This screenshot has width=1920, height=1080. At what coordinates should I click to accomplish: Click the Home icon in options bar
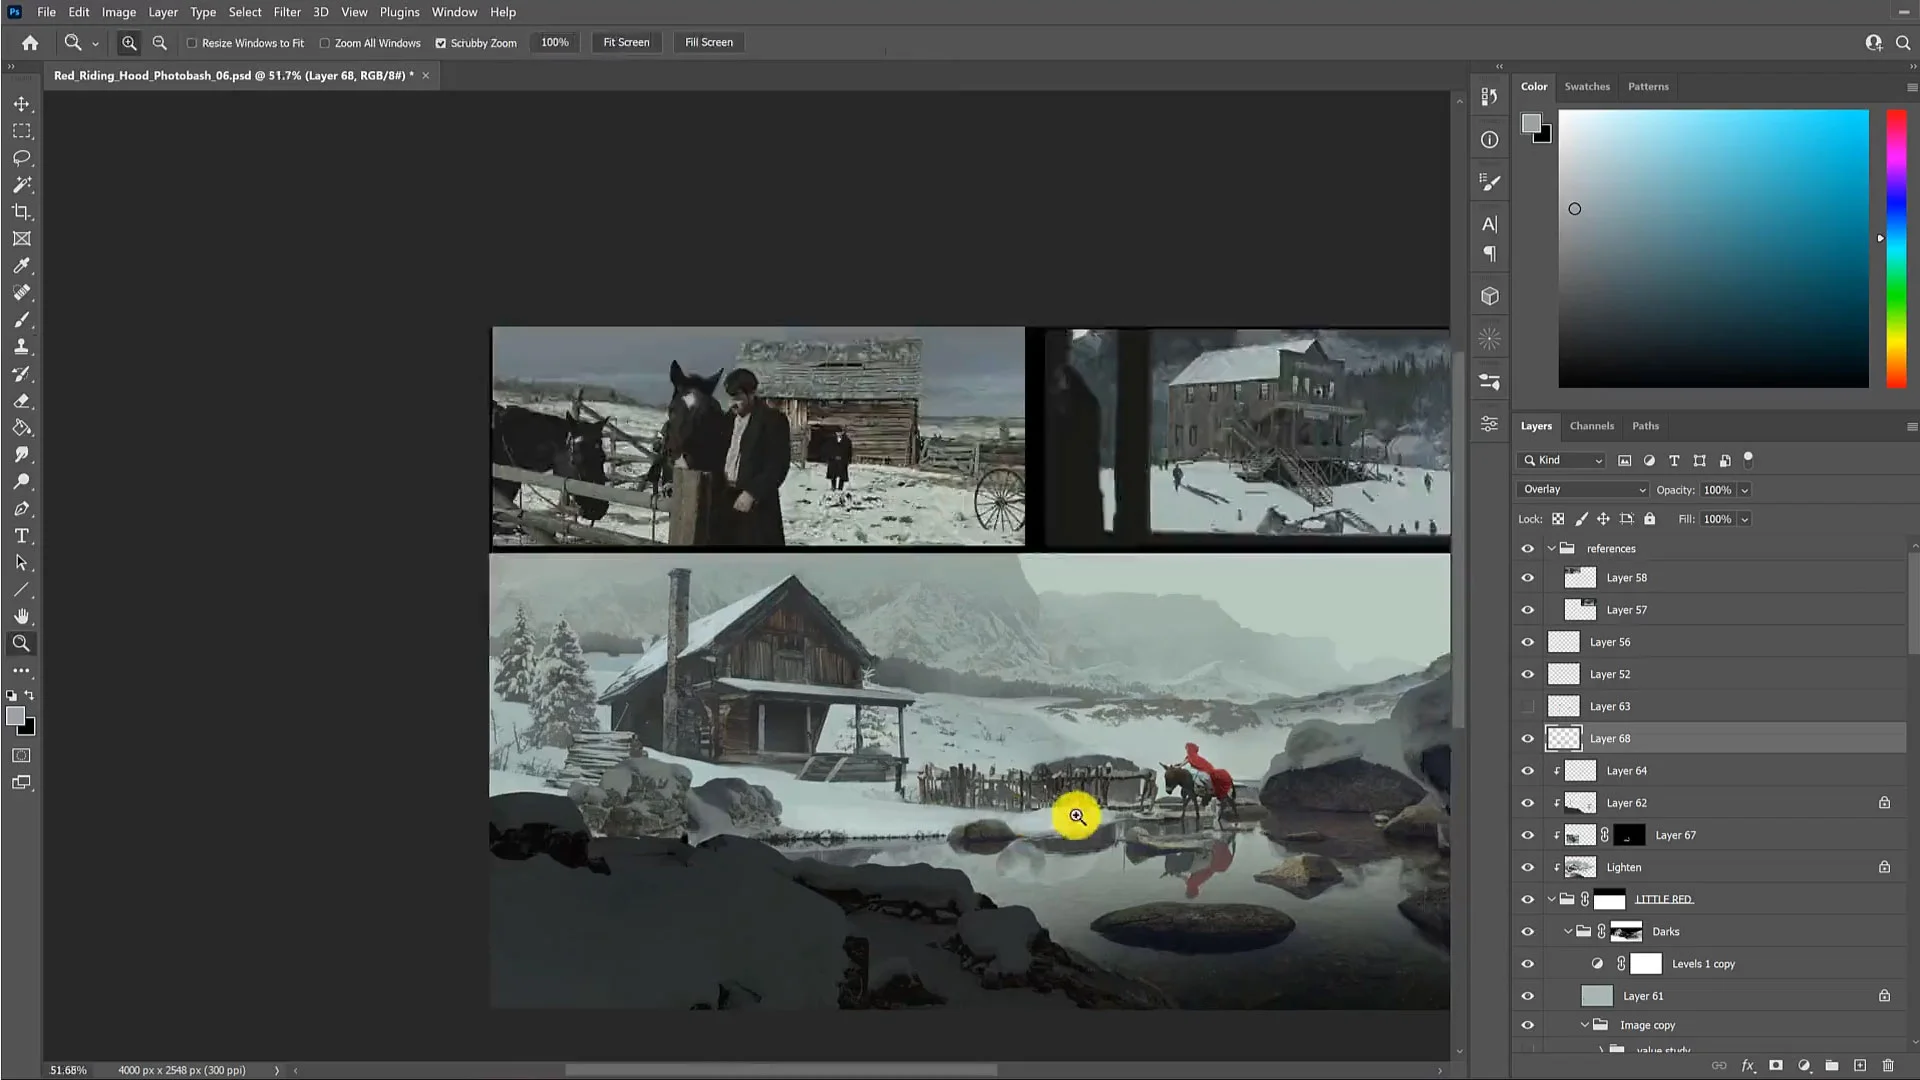point(30,43)
